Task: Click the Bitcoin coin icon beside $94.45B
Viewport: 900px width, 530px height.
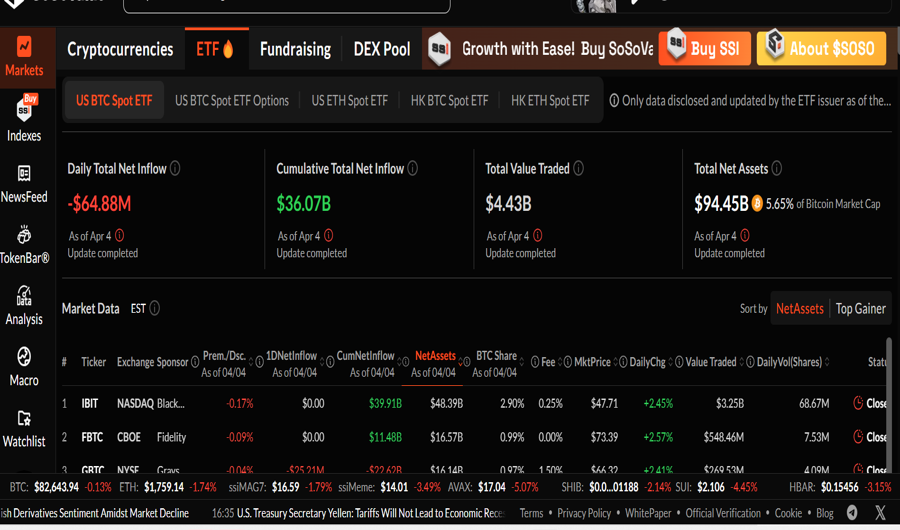Action: pos(757,203)
